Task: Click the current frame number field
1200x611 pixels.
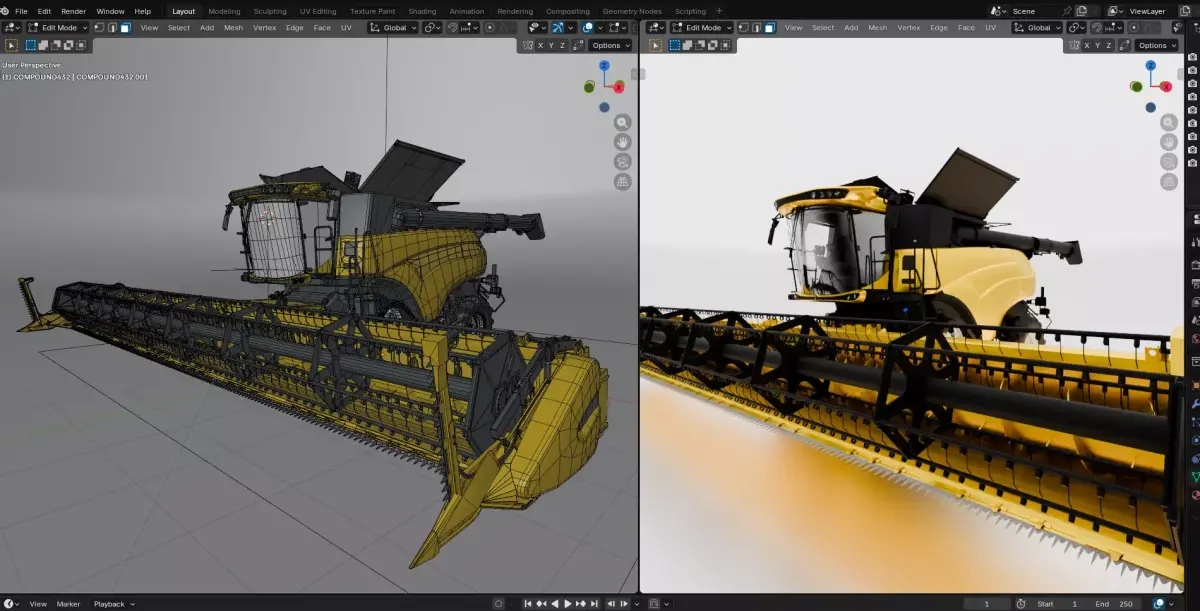Action: (987, 604)
